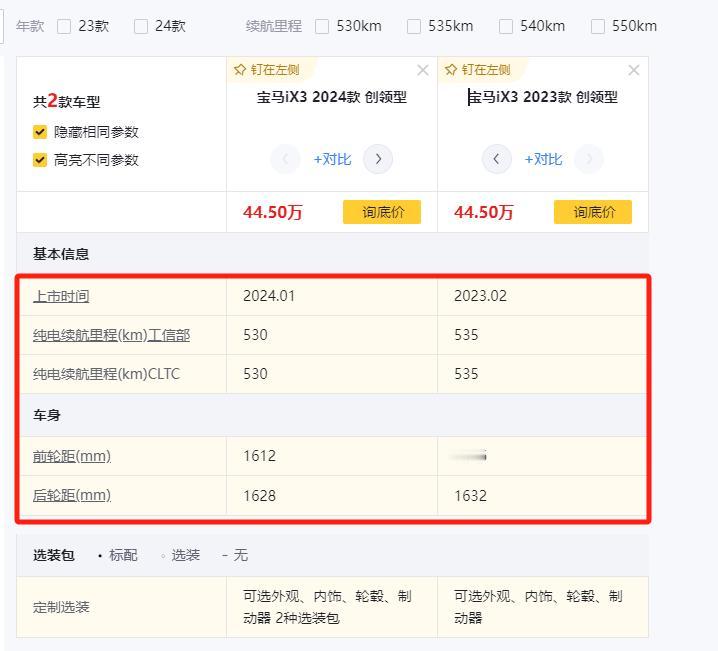Move the 2024款 column right with arrow
718x651 pixels.
point(378,159)
